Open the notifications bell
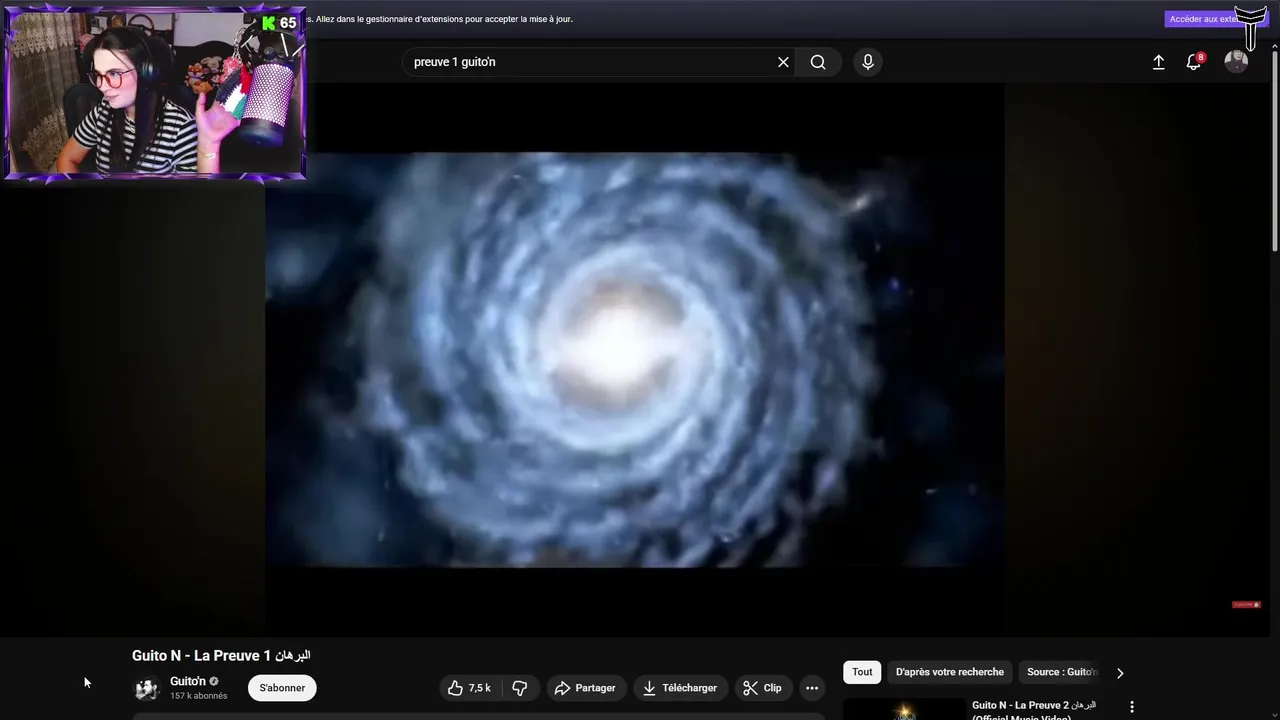The image size is (1280, 720). (1193, 62)
